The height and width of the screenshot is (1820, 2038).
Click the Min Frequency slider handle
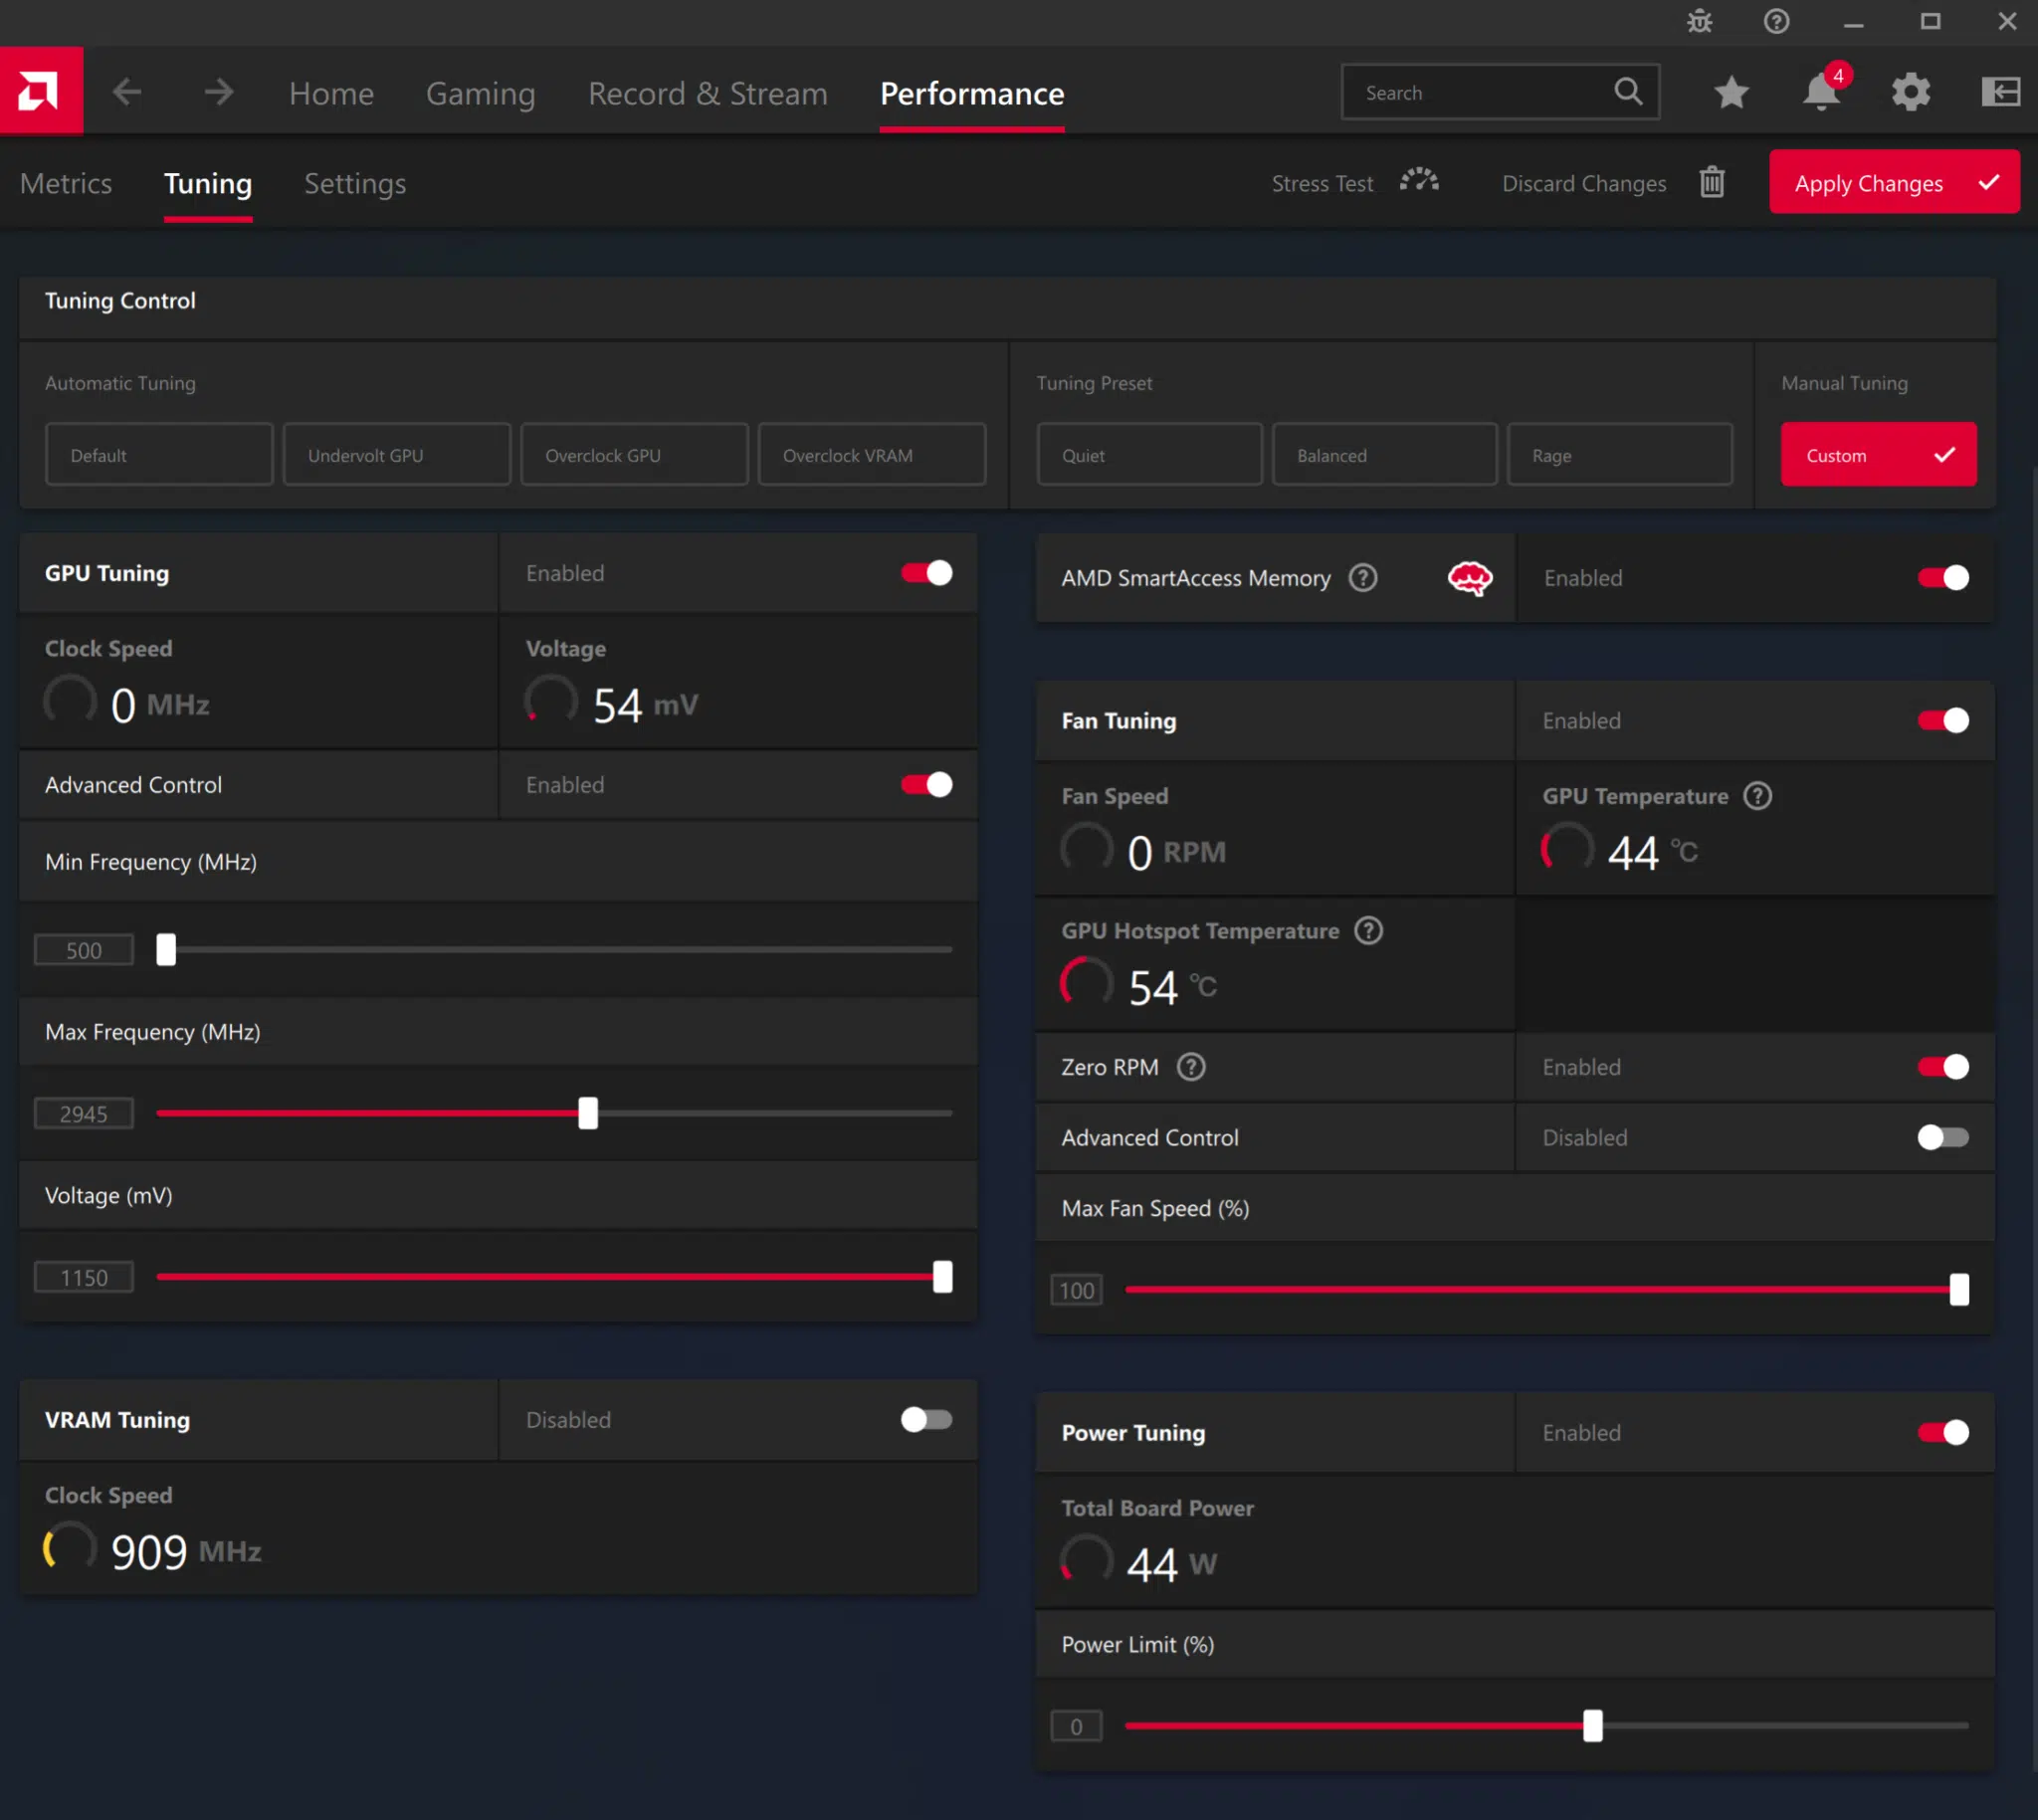(x=166, y=949)
